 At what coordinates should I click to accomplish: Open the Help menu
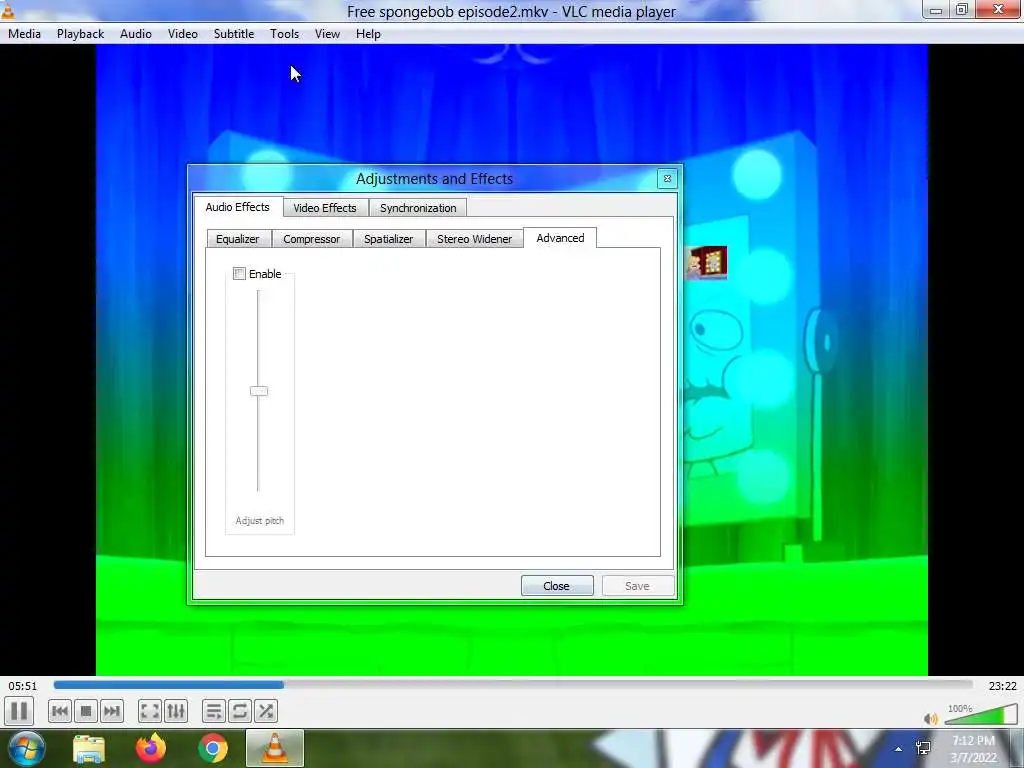368,34
